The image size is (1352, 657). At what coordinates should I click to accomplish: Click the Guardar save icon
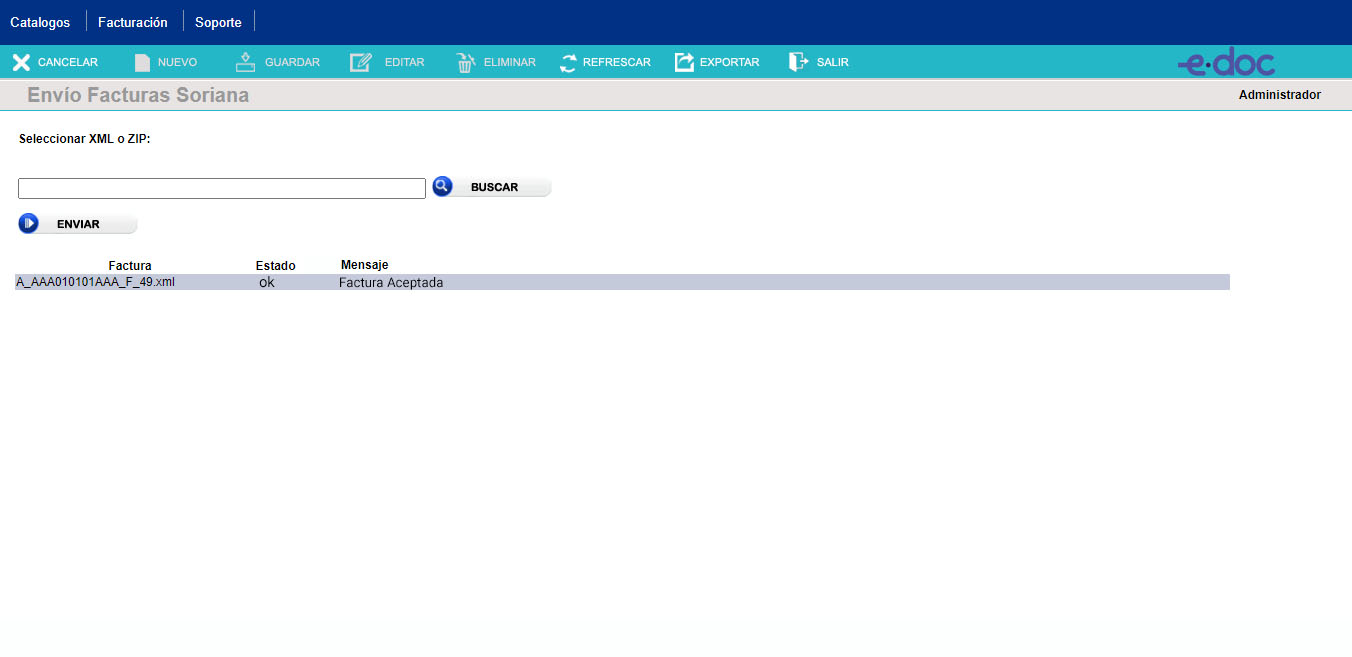click(246, 63)
